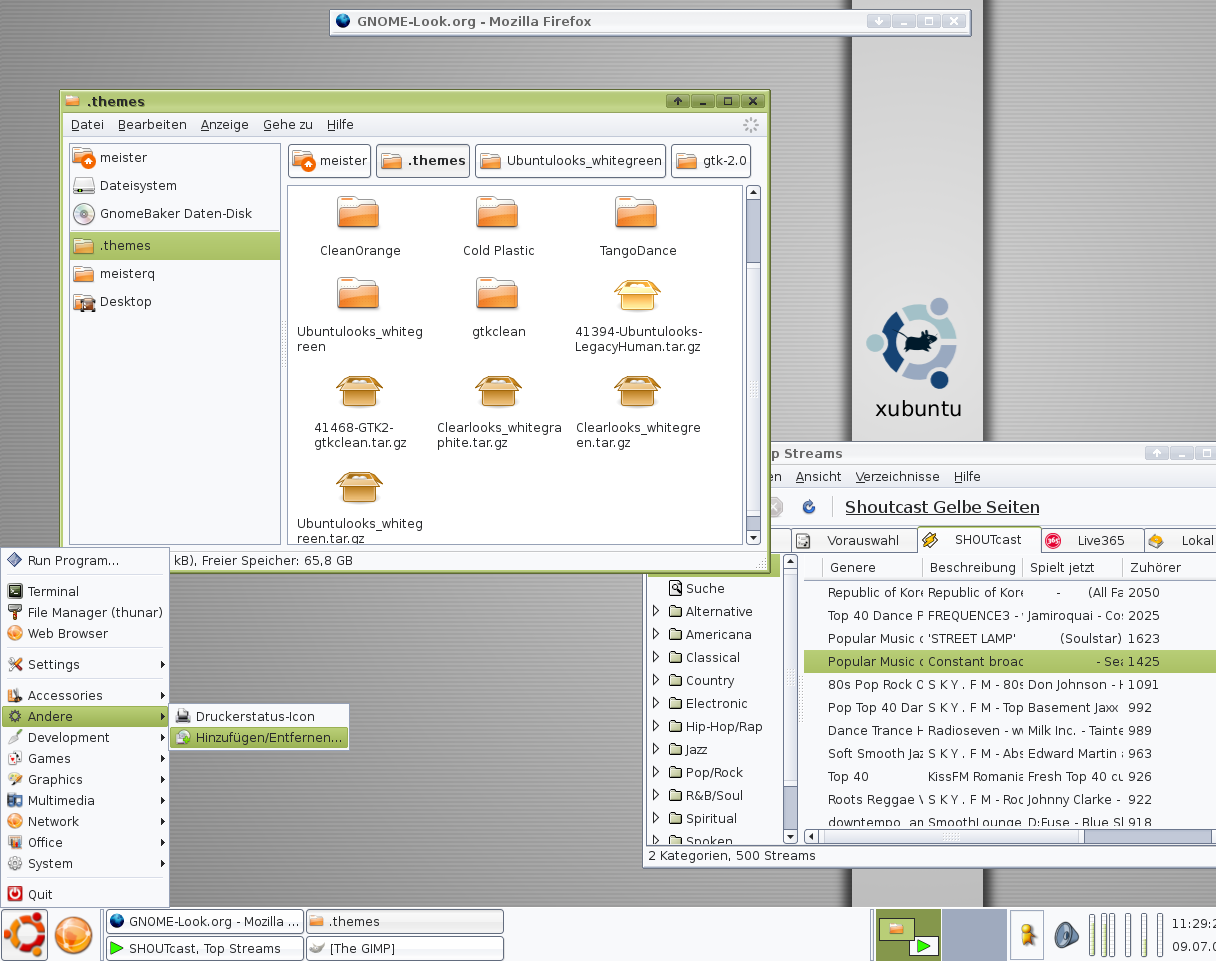This screenshot has width=1216, height=961.
Task: Open the Gehe zu menu in Thunar
Action: pyautogui.click(x=288, y=125)
